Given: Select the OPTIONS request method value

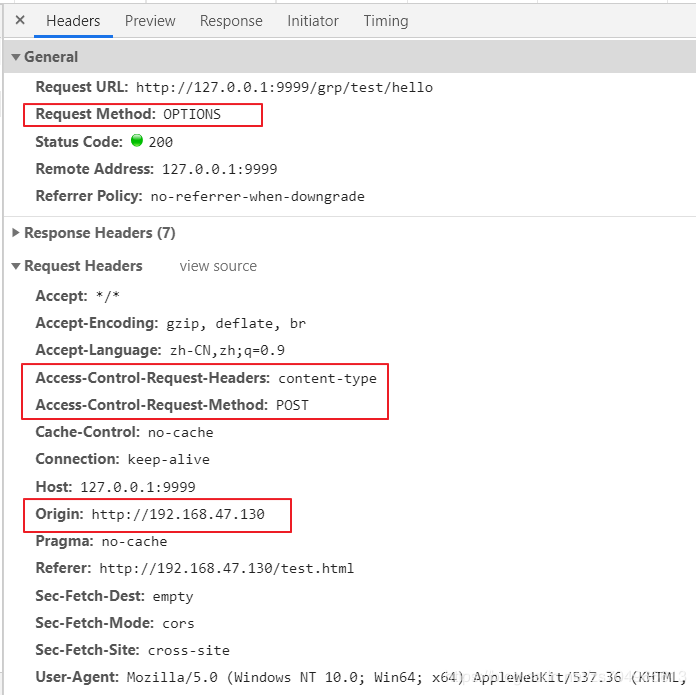Looking at the screenshot, I should pos(192,115).
